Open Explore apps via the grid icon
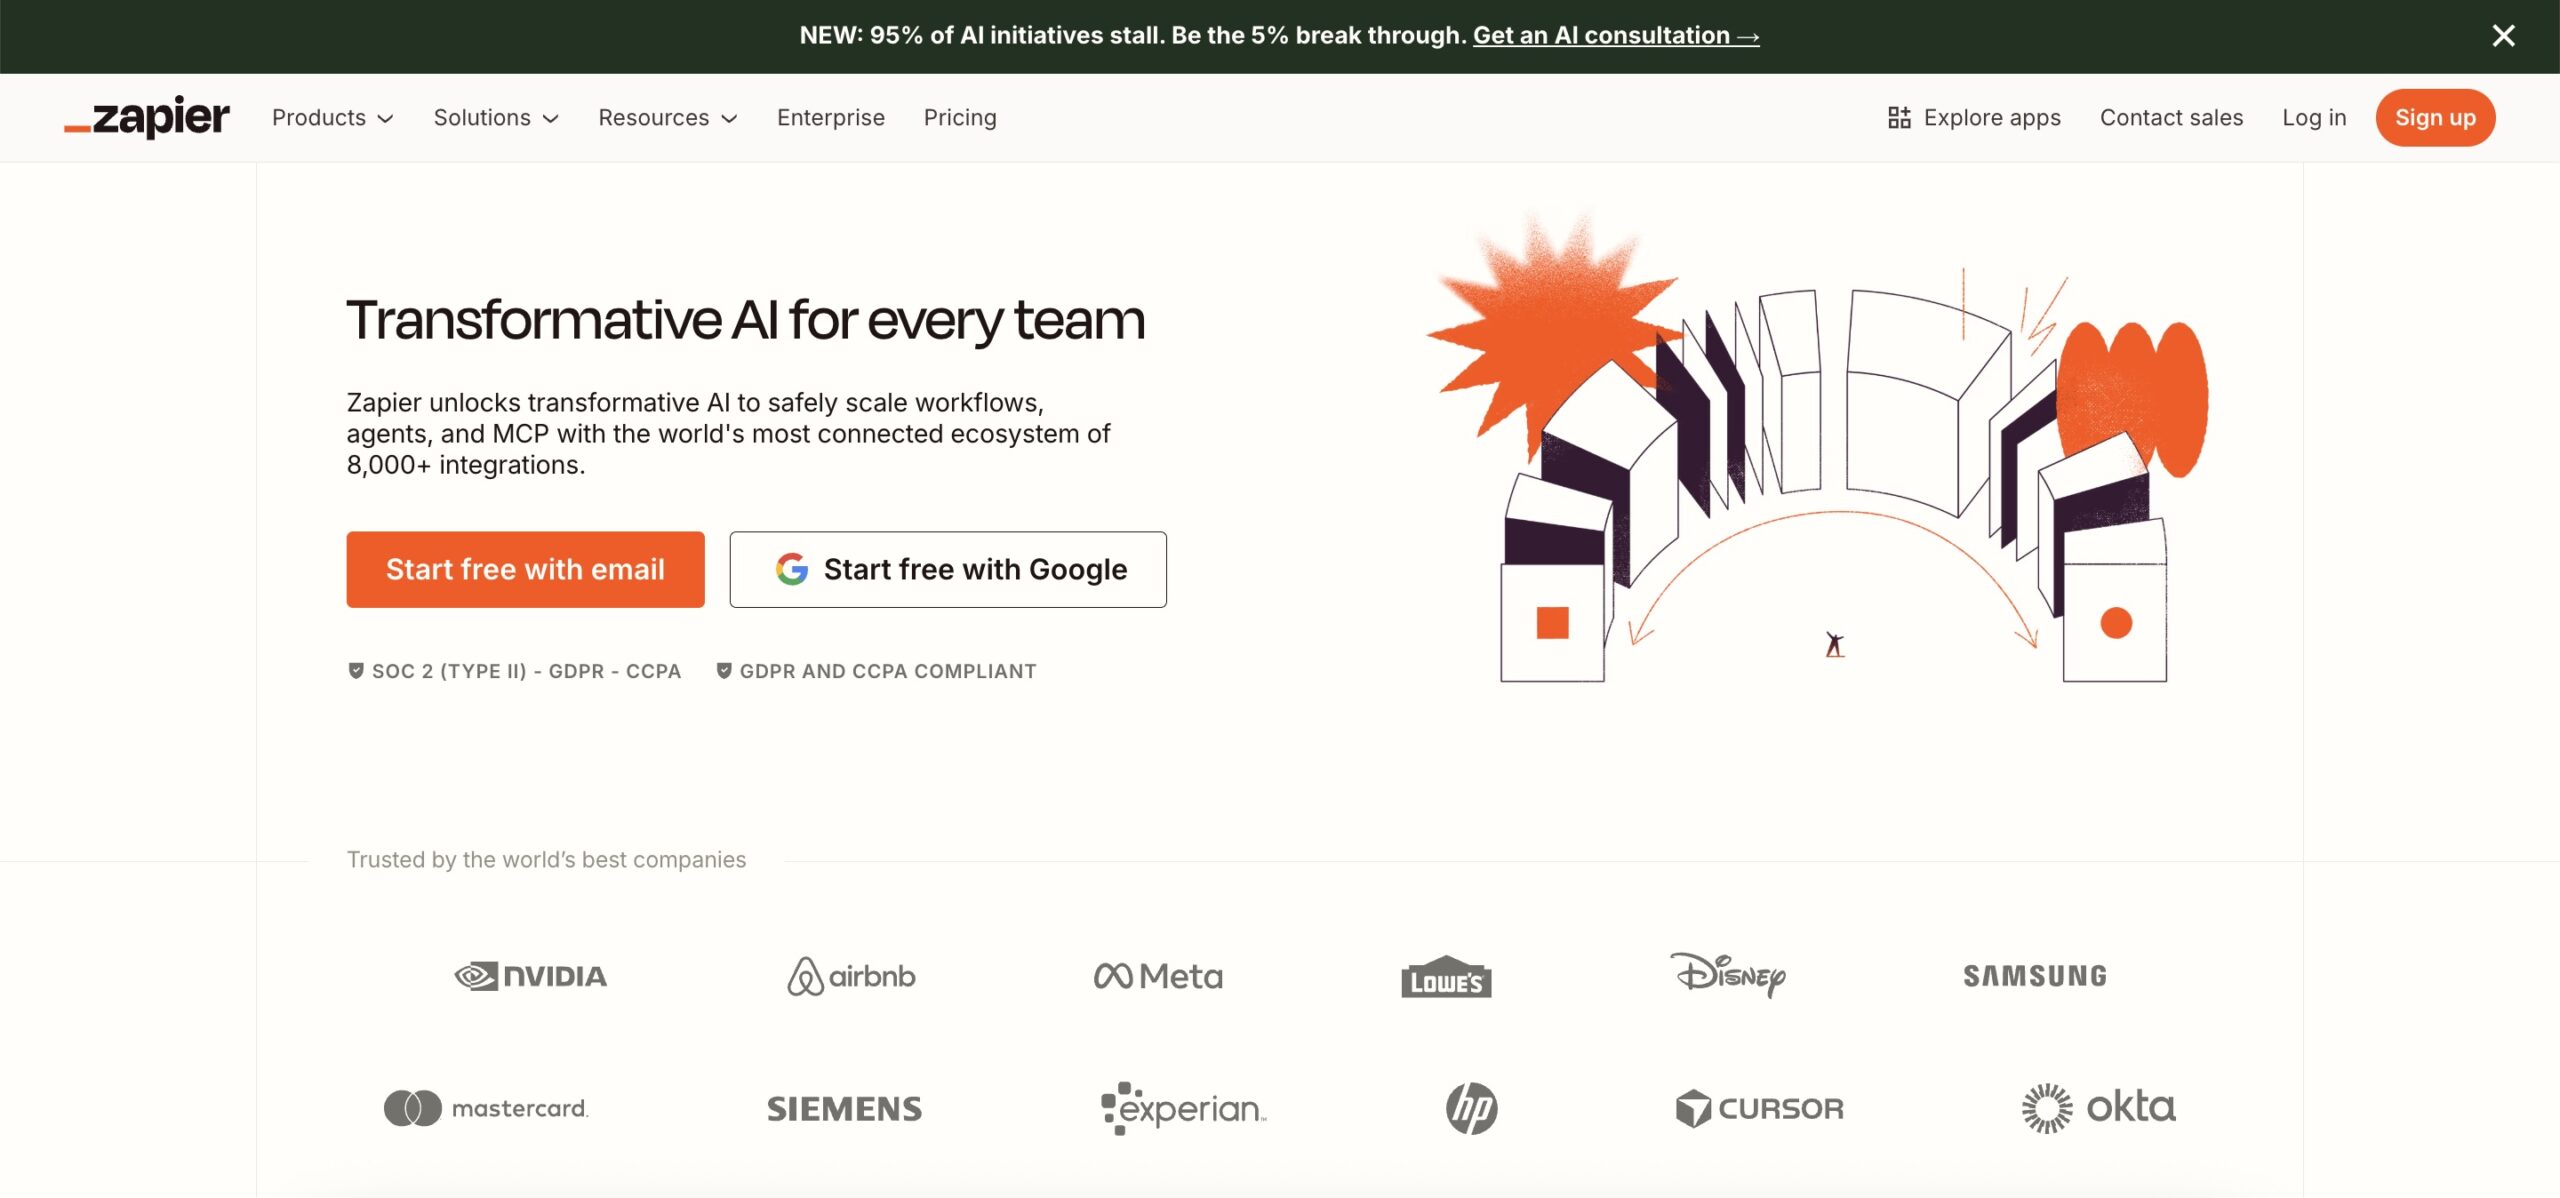 pos(1901,117)
